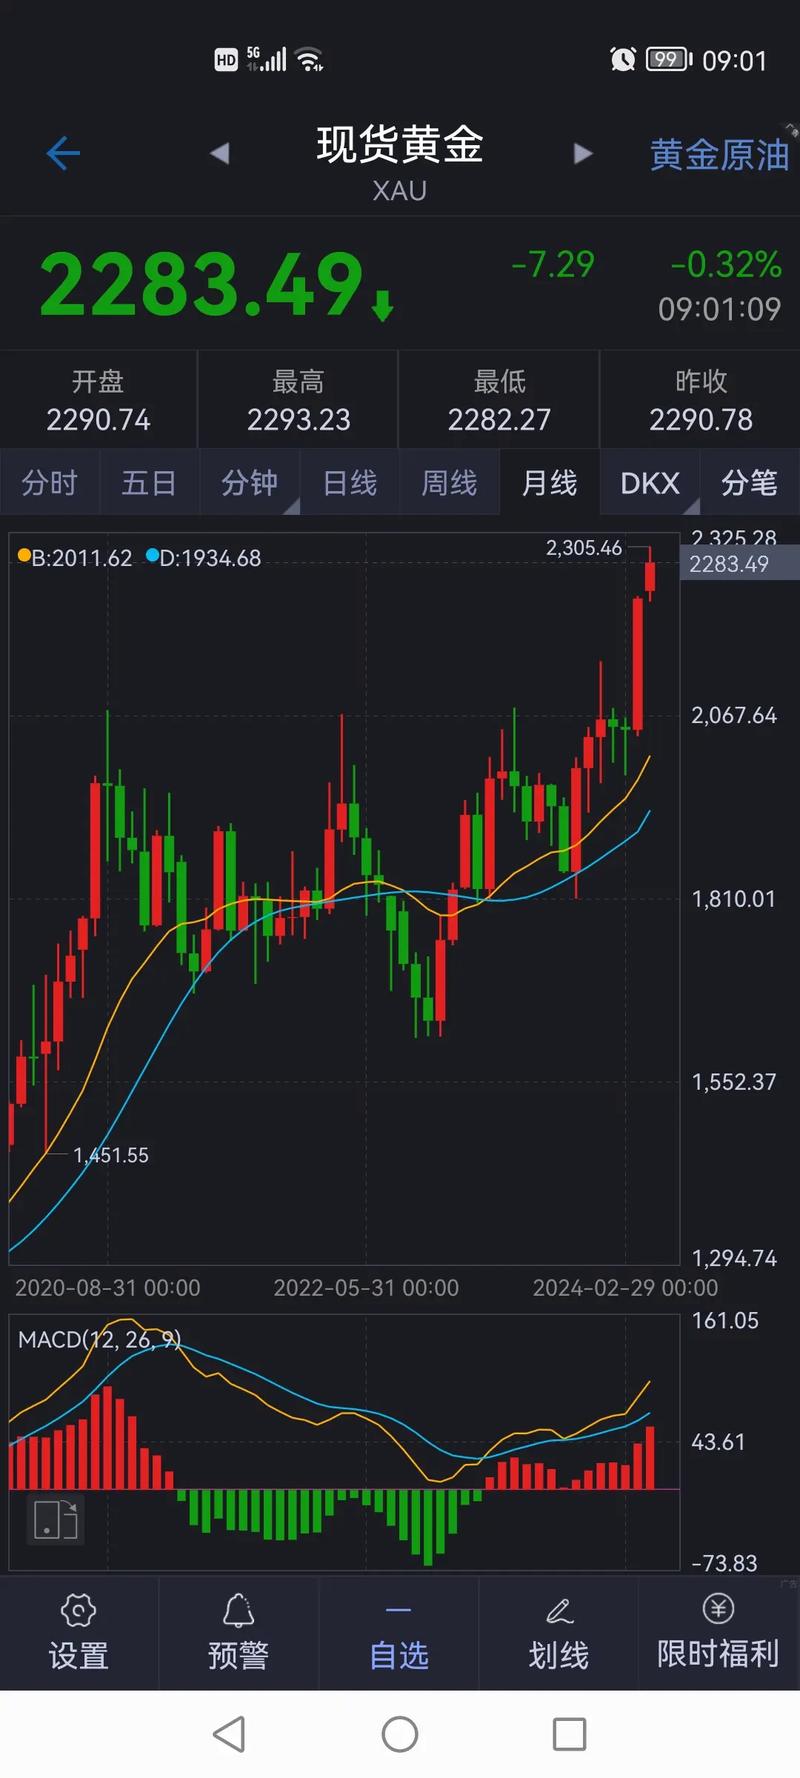The width and height of the screenshot is (800, 1778).
Task: Switch to 日线 daily chart tab
Action: click(350, 483)
